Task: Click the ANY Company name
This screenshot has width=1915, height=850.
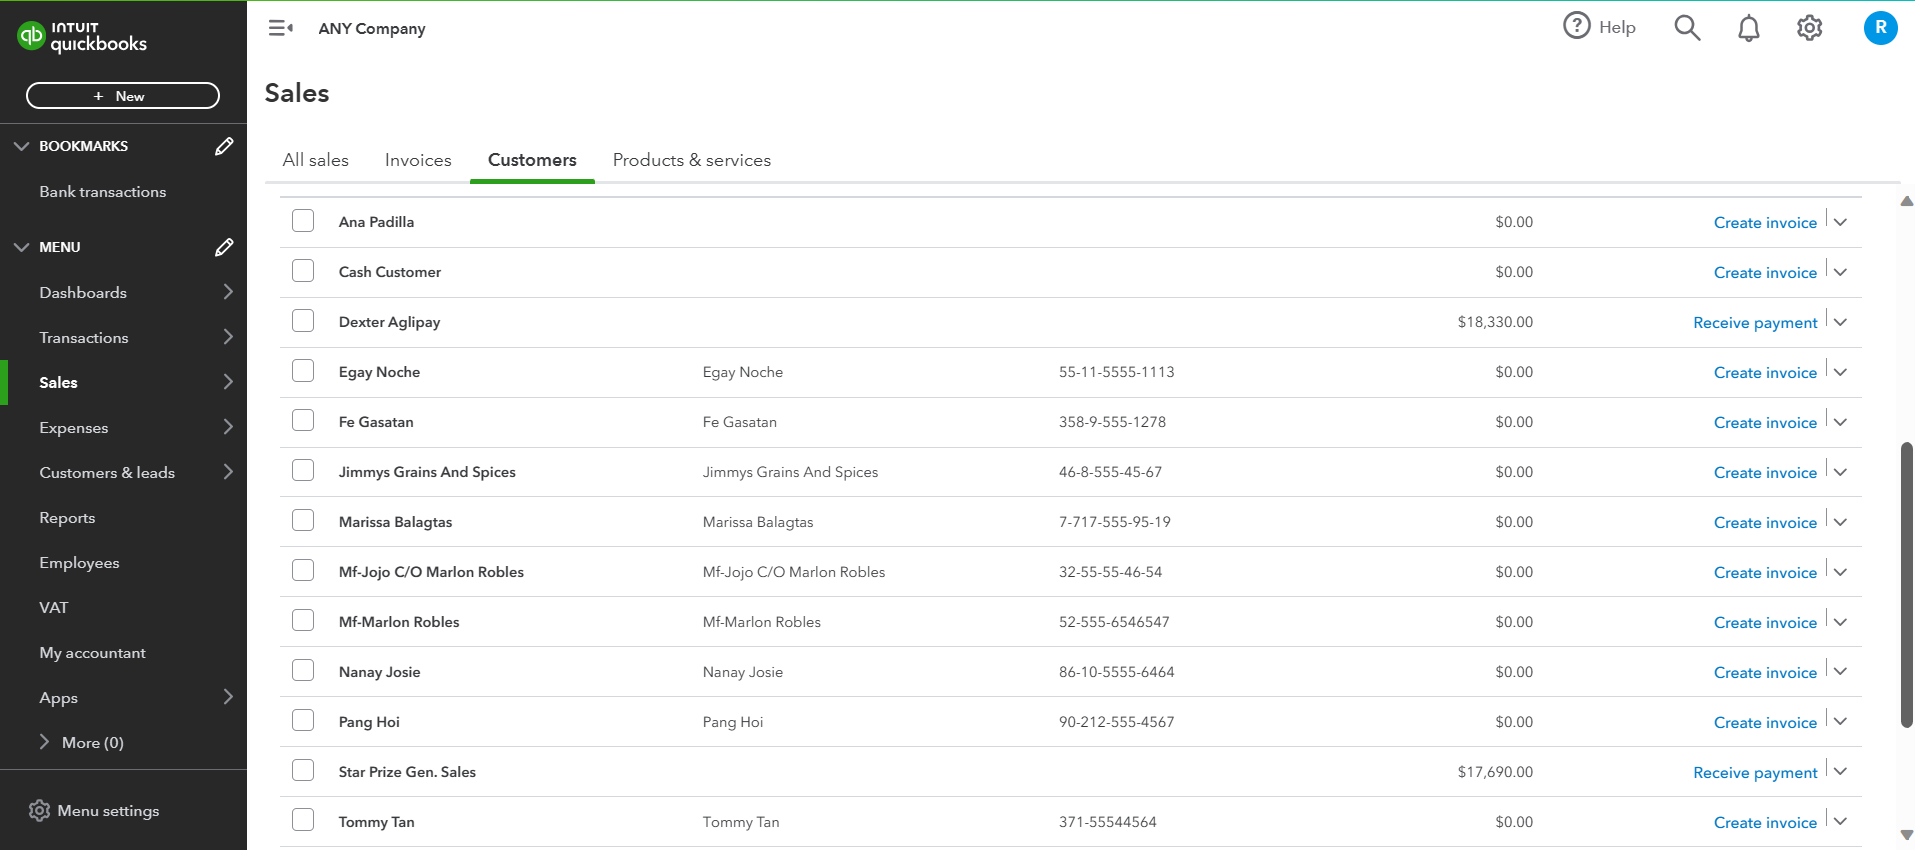Action: (372, 28)
